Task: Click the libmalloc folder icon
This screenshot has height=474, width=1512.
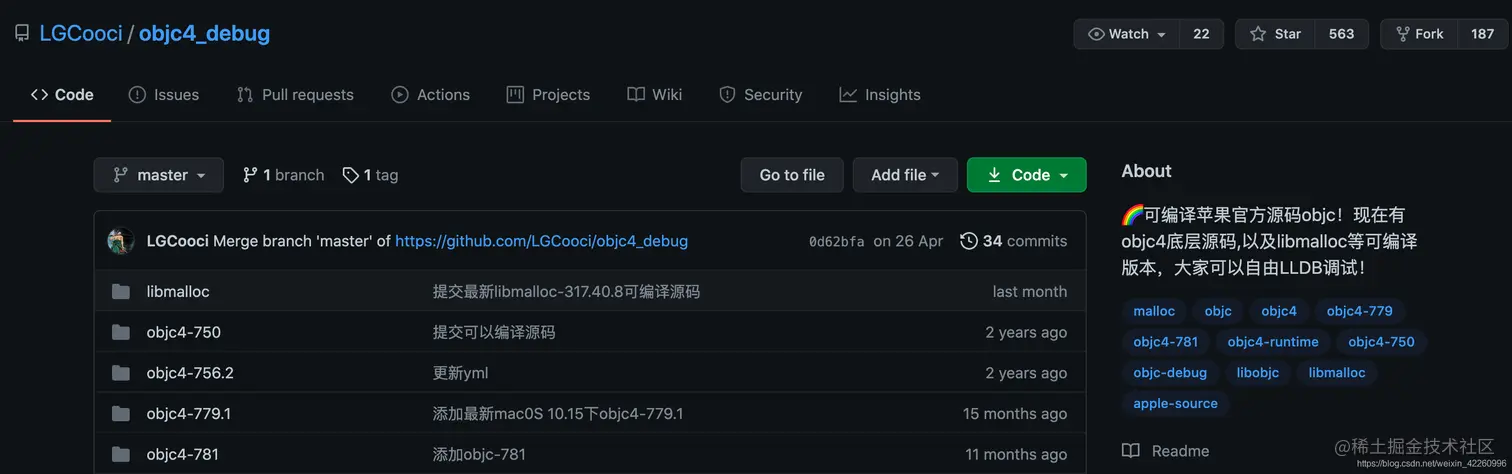Action: coord(121,292)
